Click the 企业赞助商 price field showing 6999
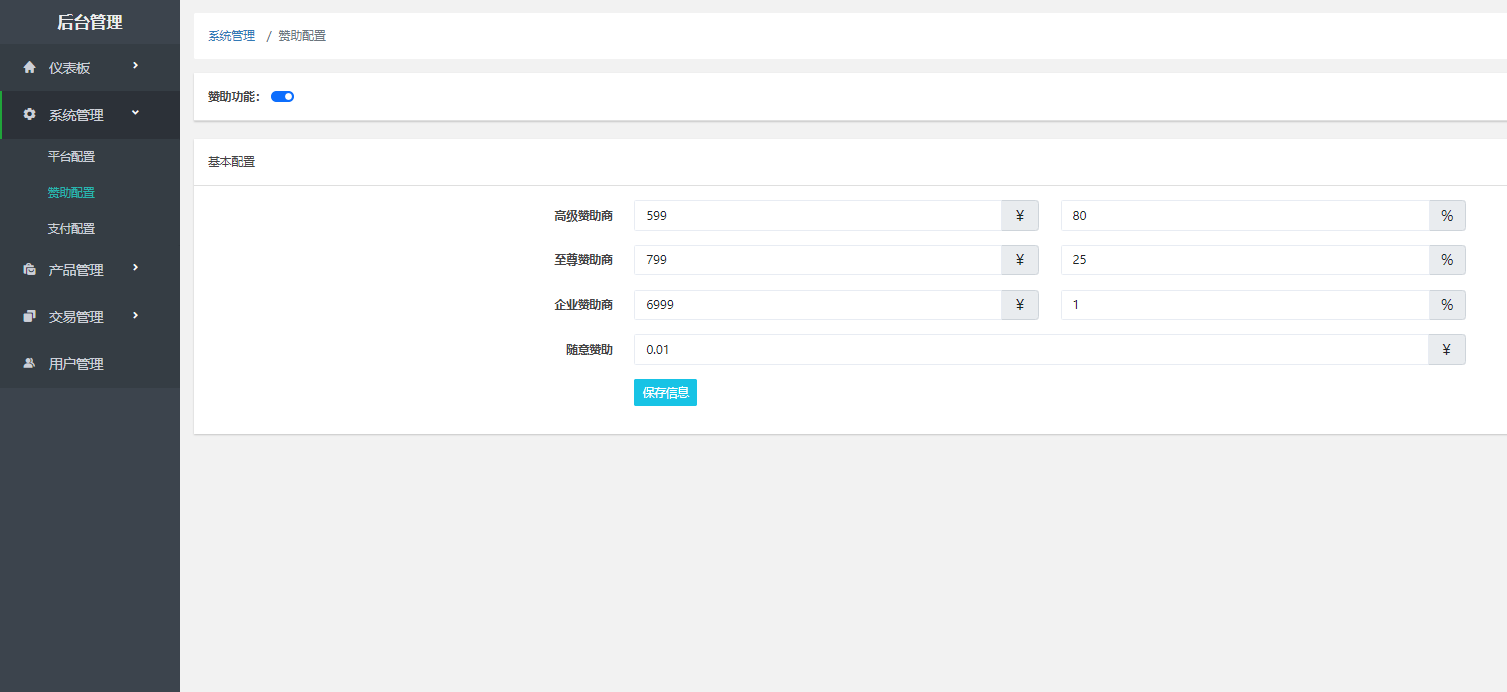Viewport: 1507px width, 692px height. point(817,305)
